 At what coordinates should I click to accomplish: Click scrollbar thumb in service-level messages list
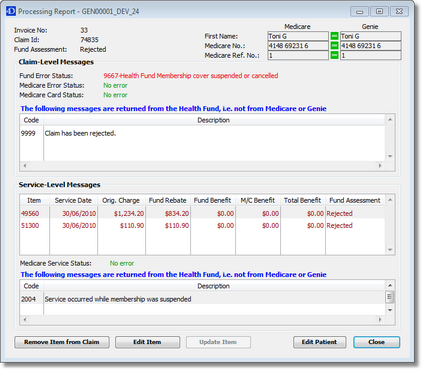(389, 297)
